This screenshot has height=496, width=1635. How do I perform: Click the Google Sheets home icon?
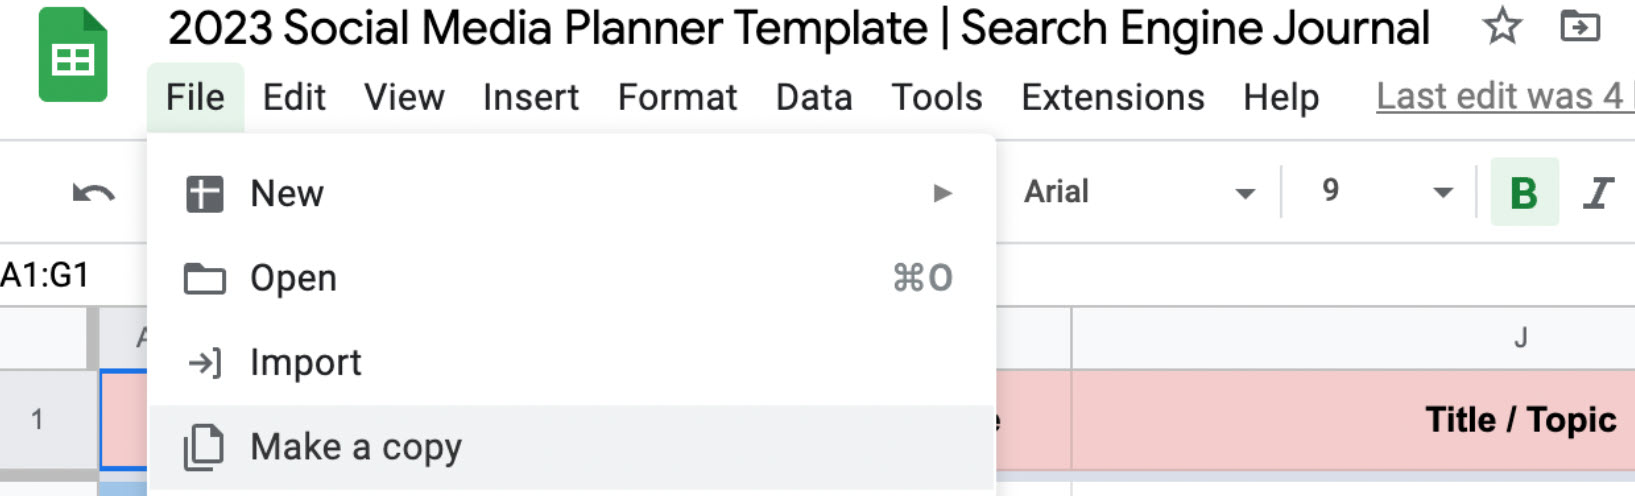(73, 55)
